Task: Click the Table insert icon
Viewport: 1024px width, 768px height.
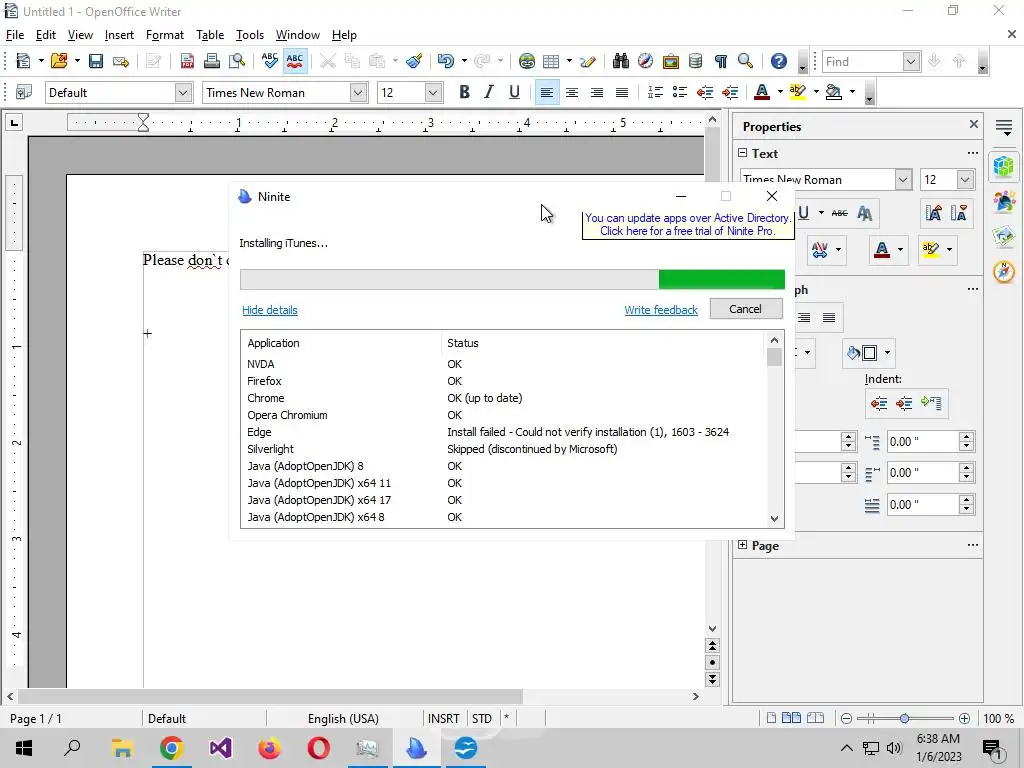Action: click(551, 61)
